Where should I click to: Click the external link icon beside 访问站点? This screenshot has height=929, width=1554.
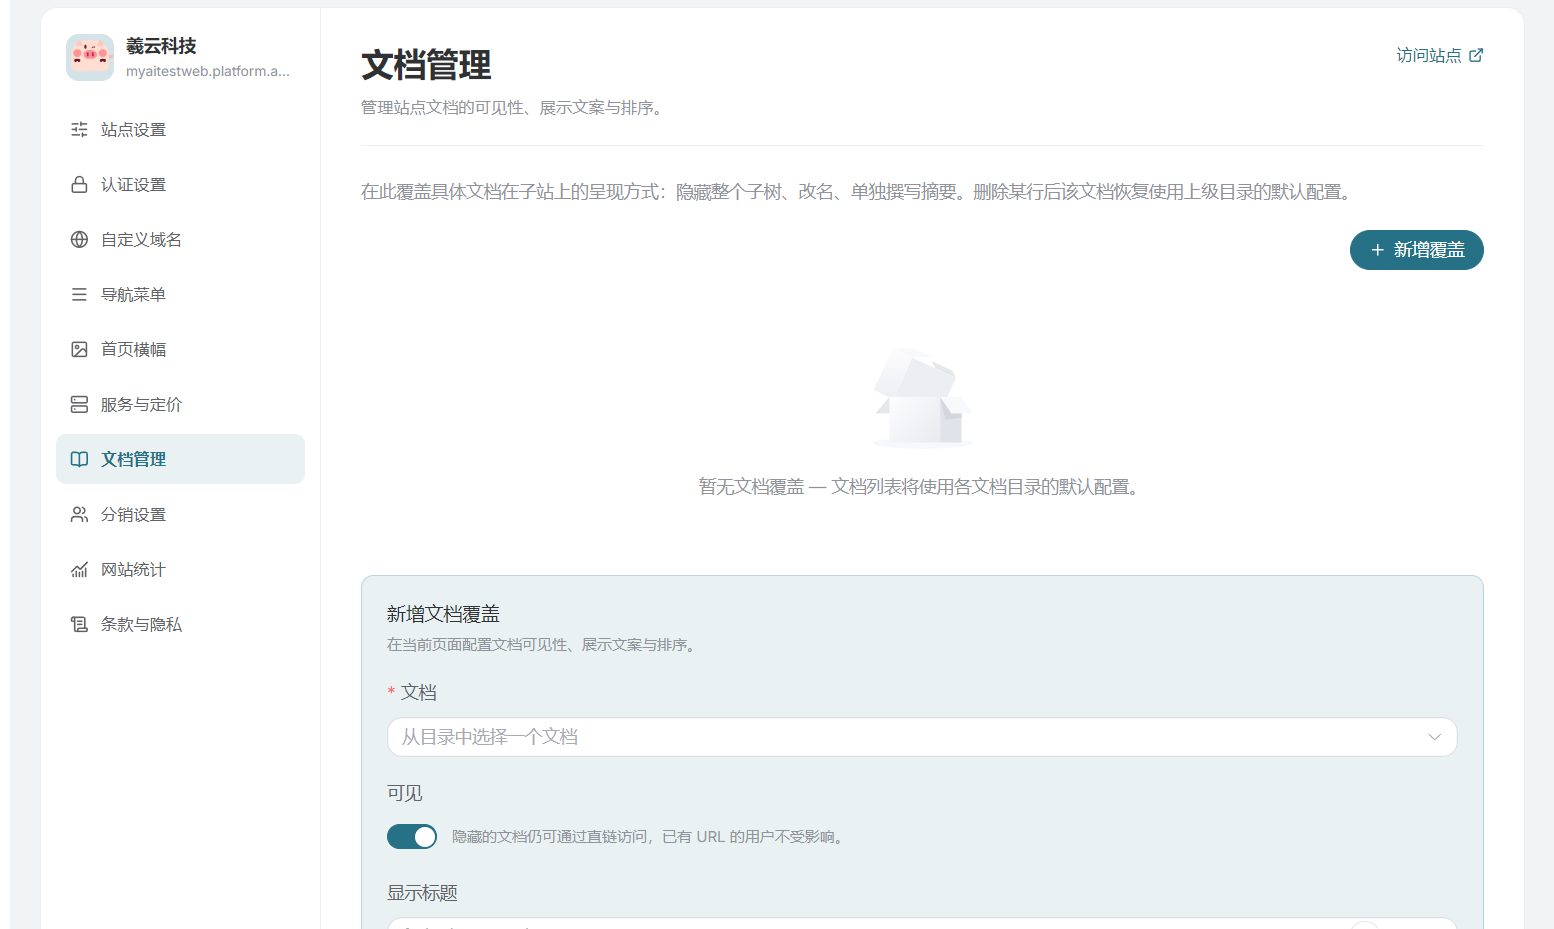coord(1476,55)
